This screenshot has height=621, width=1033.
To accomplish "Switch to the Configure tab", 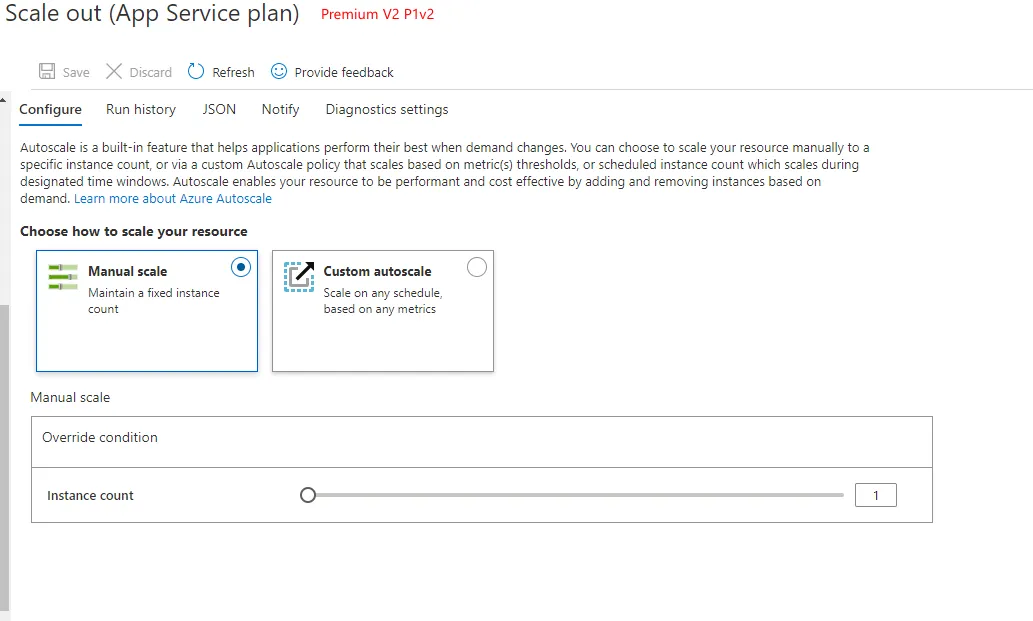I will [50, 110].
